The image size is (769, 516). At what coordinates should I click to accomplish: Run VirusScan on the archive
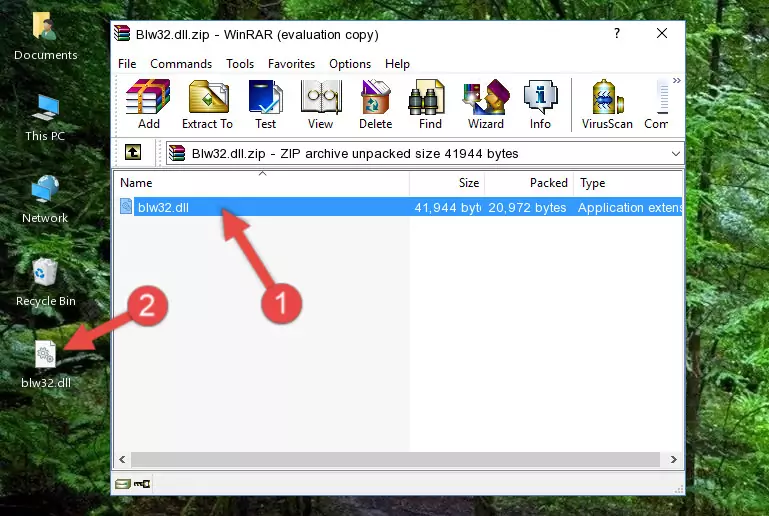pyautogui.click(x=607, y=104)
